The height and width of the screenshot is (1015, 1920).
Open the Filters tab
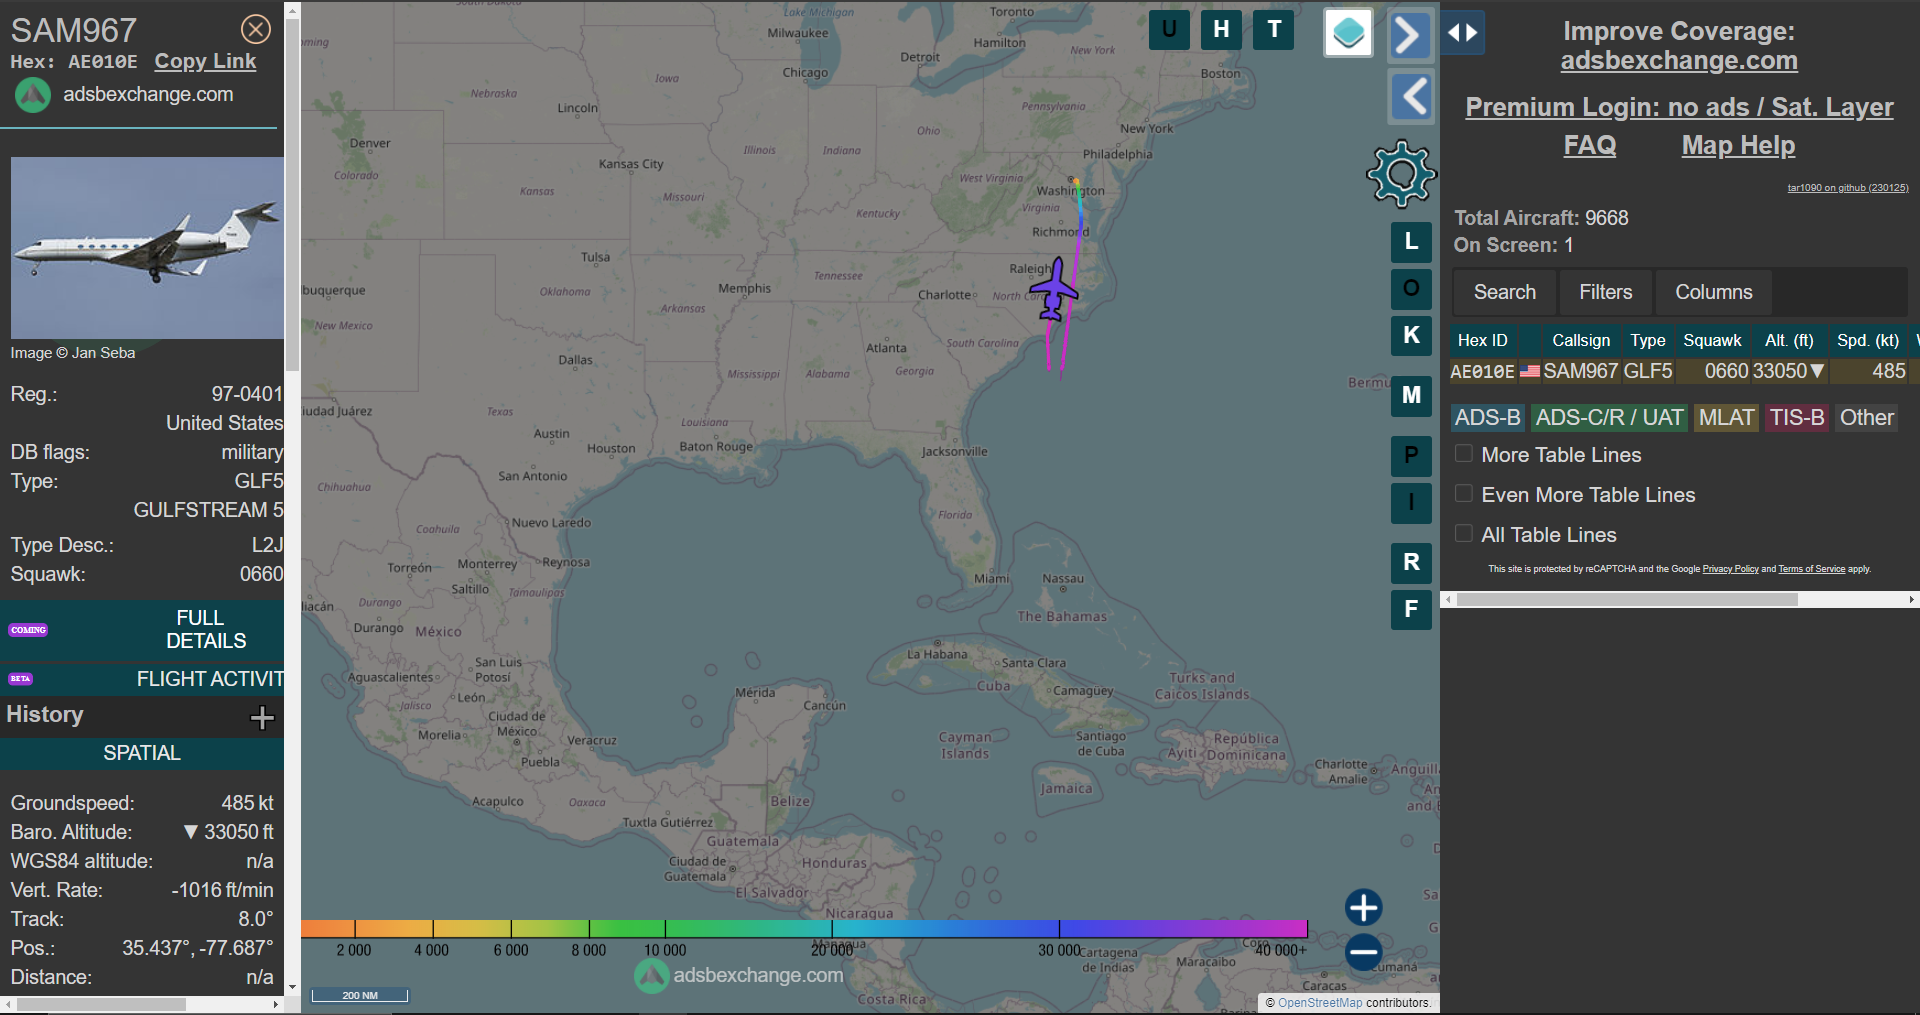coord(1605,292)
